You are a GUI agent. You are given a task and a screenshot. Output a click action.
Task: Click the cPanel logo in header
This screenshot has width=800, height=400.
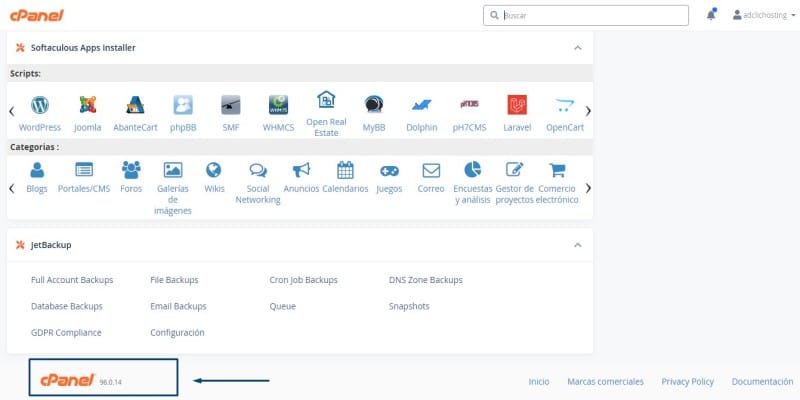coord(37,15)
